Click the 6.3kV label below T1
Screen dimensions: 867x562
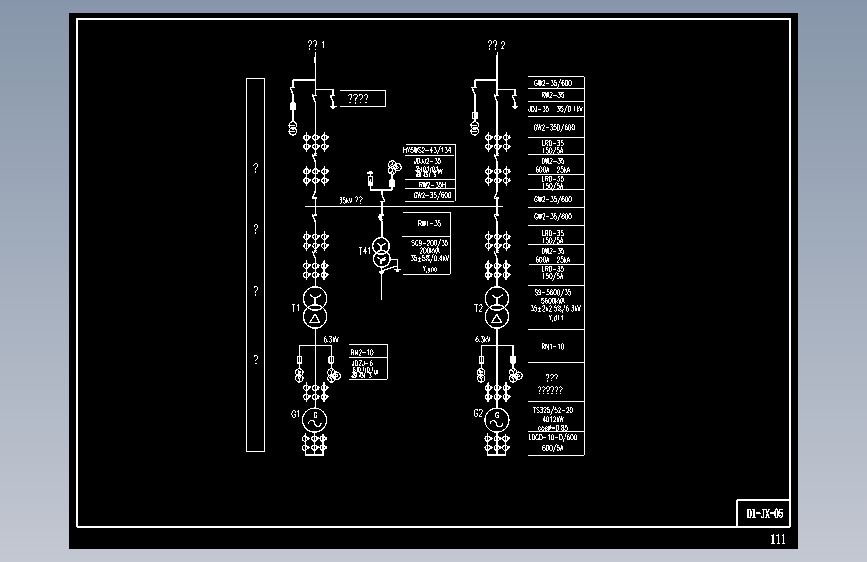(331, 340)
